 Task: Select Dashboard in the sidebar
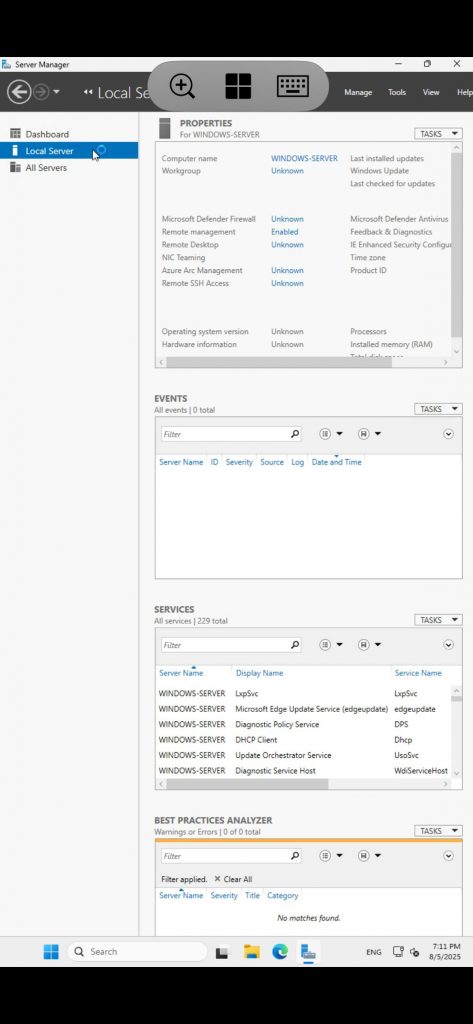tap(47, 134)
